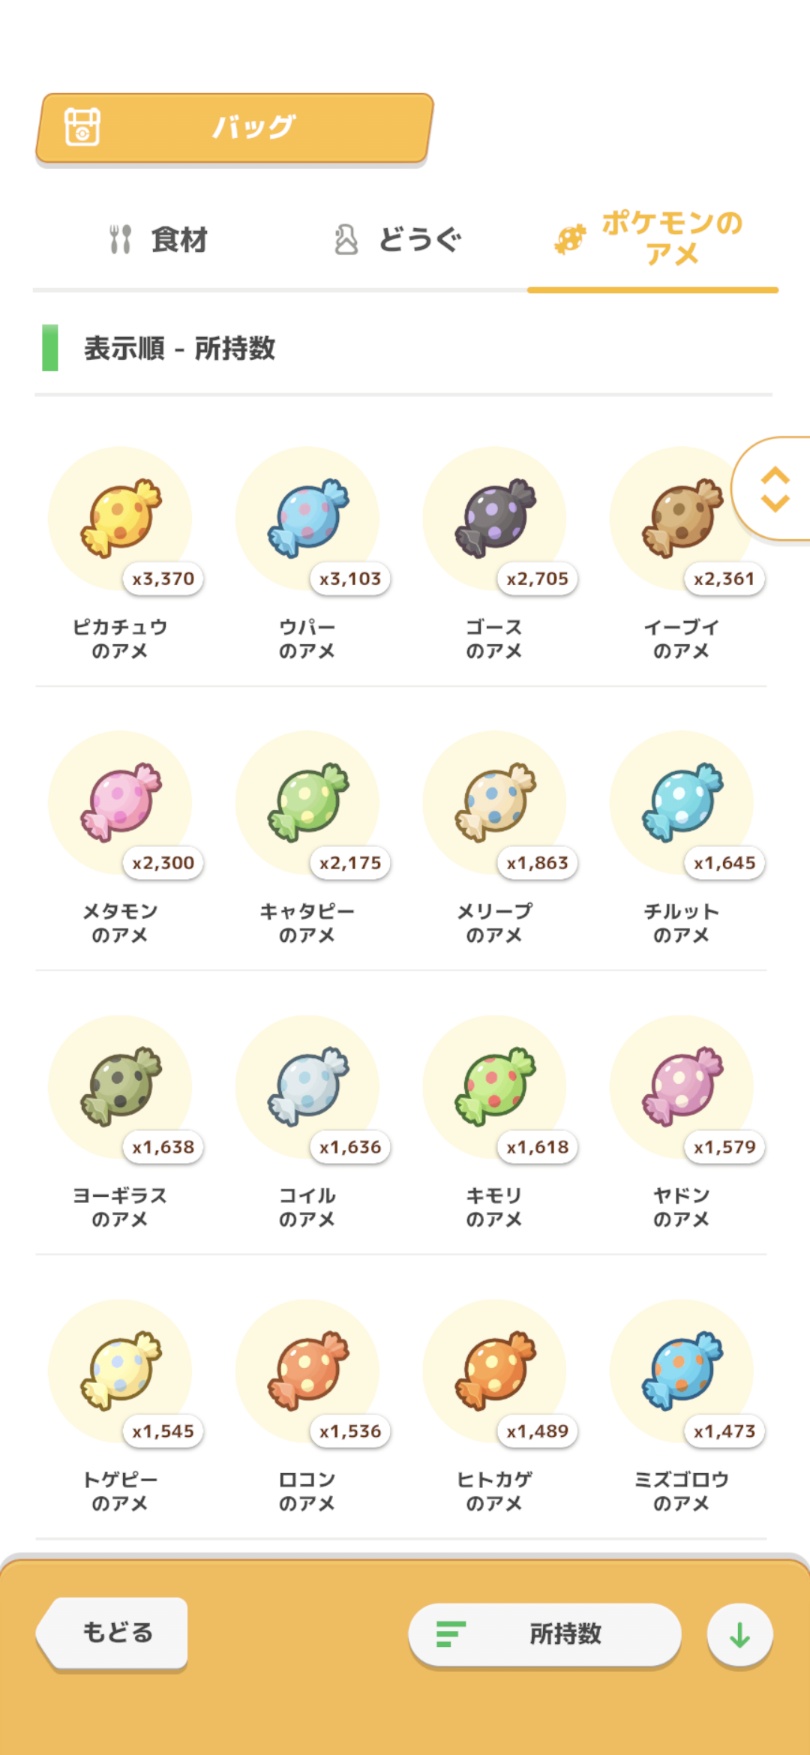Choose the Charmander (ヒトカゲ) candy
Viewport: 810px width, 1755px height.
click(x=494, y=1370)
